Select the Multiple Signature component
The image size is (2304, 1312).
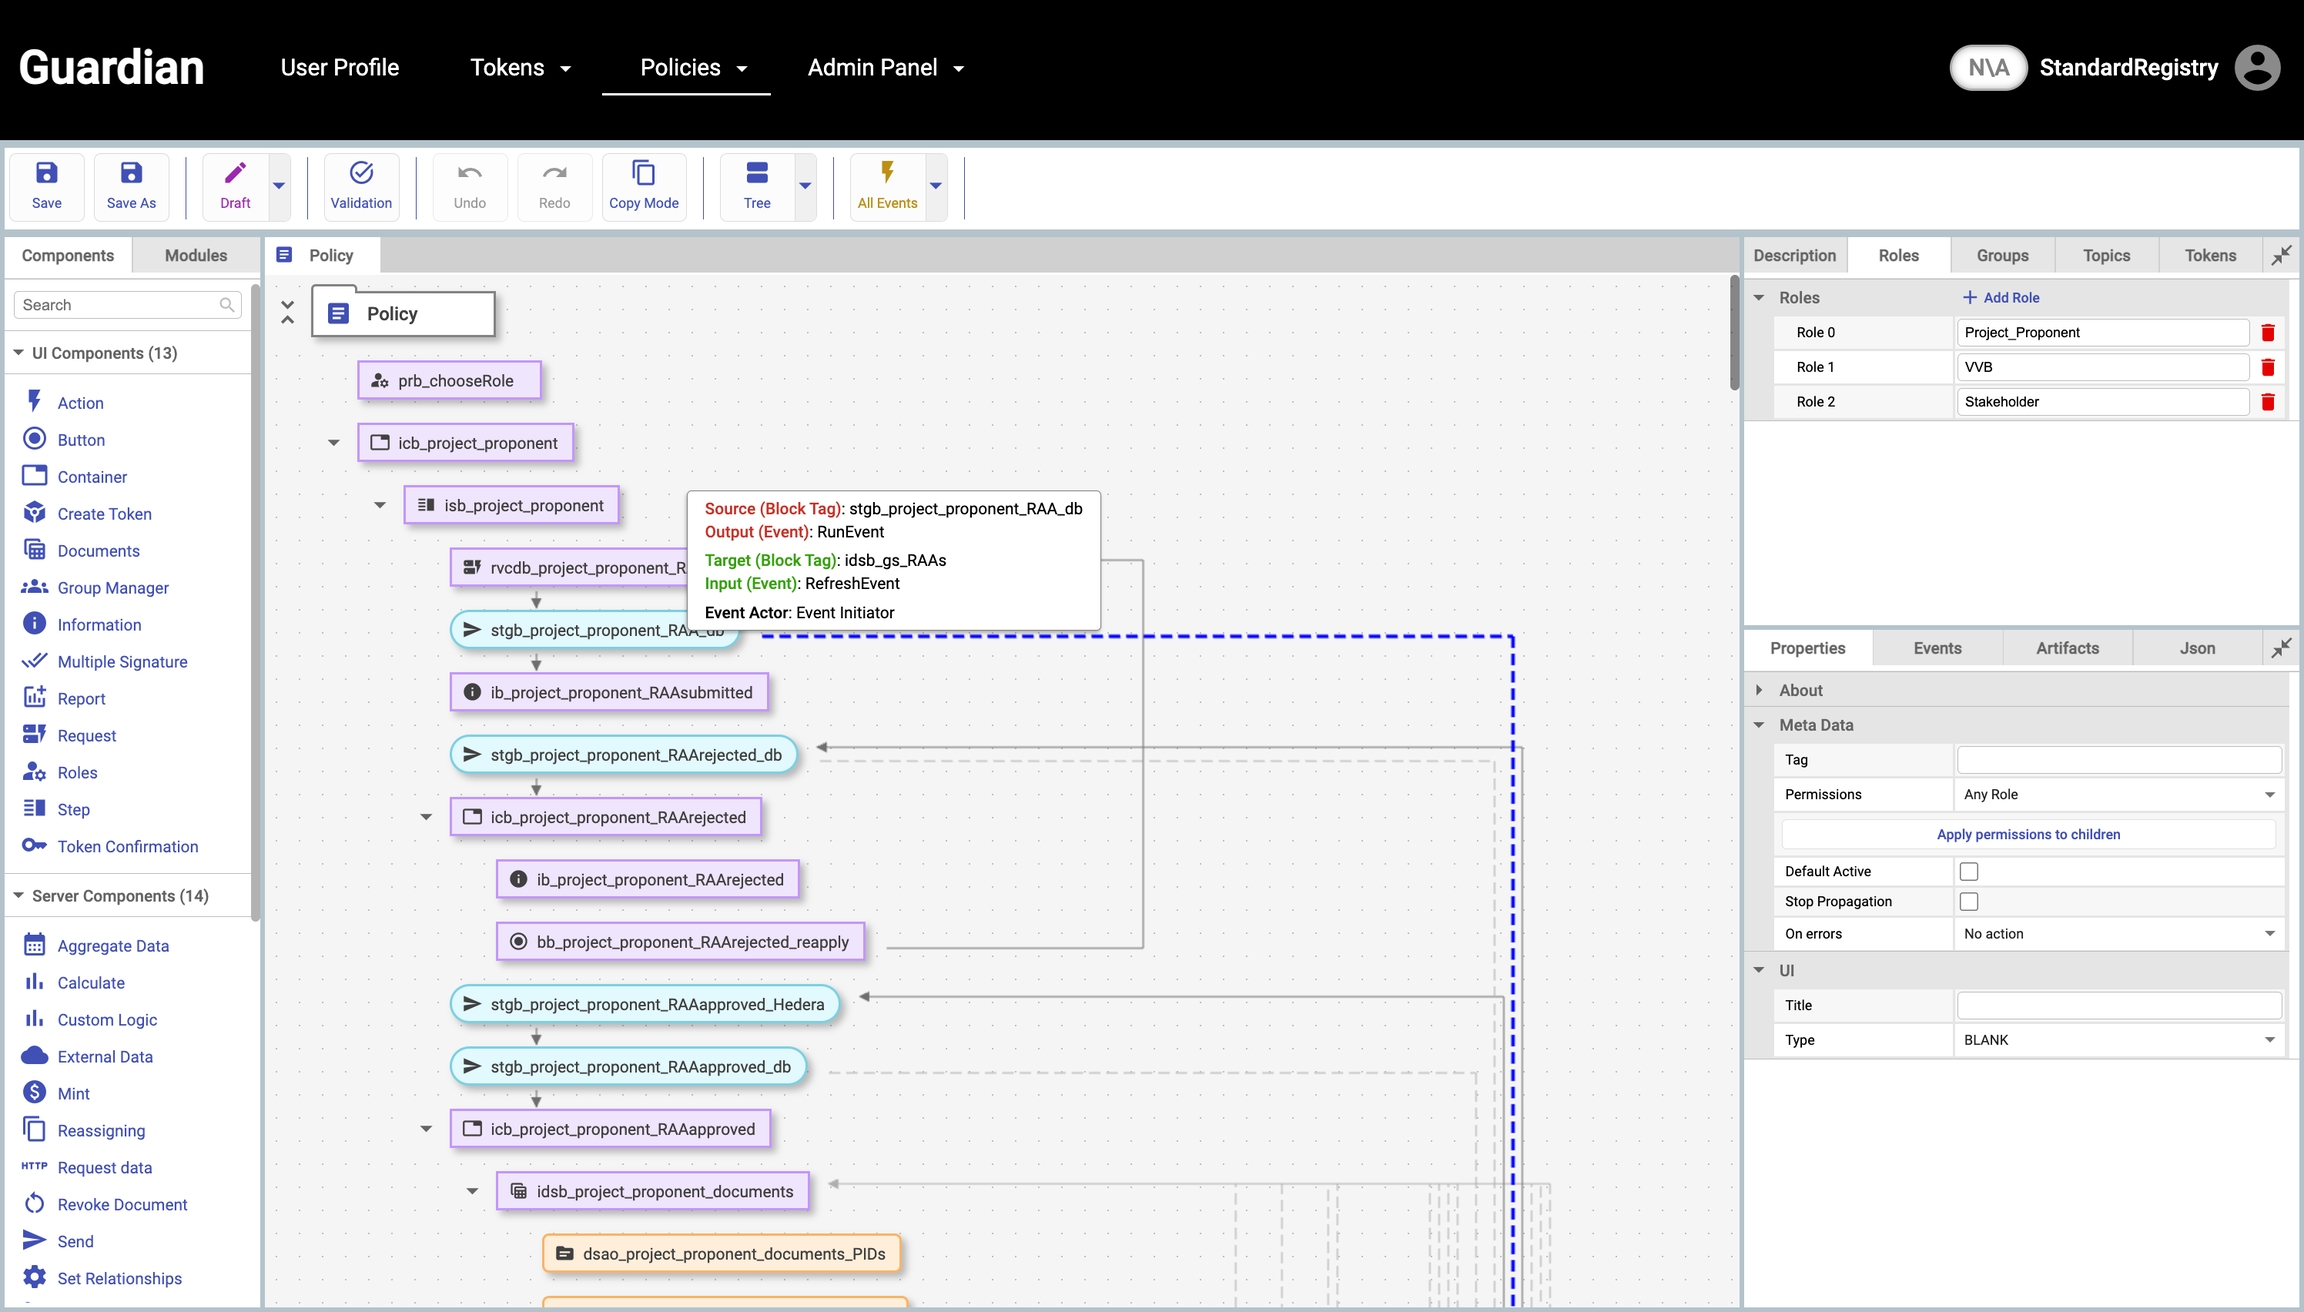point(122,661)
